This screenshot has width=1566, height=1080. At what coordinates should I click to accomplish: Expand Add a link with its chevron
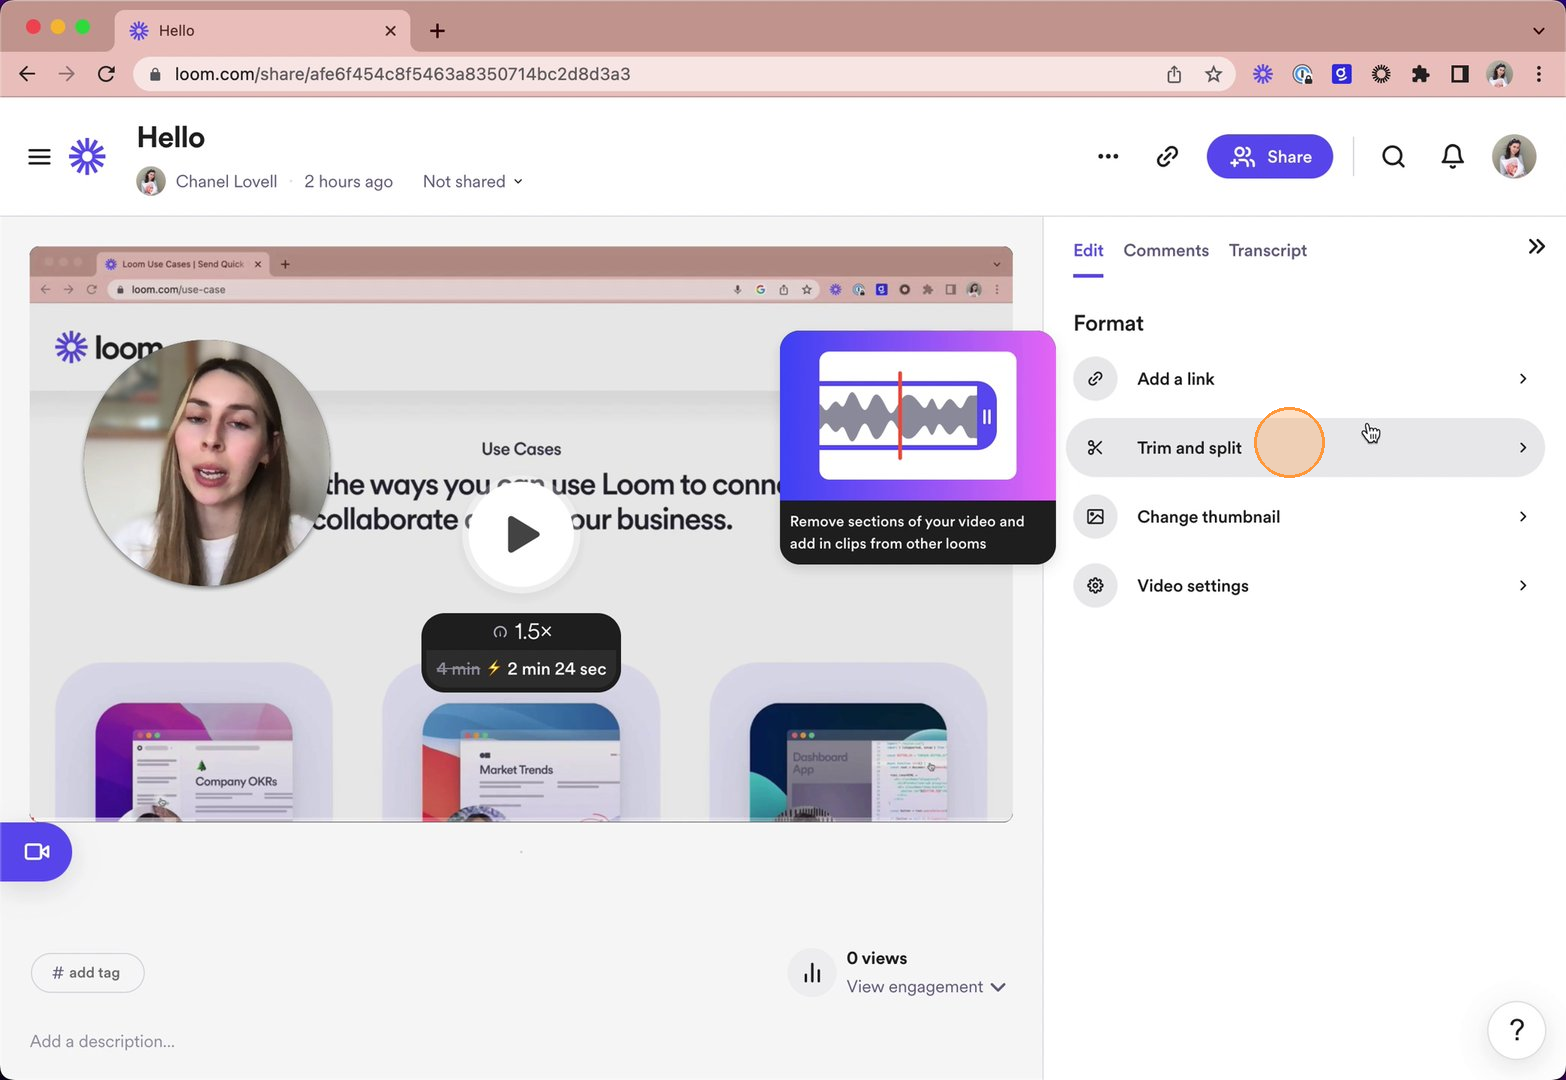[1523, 379]
